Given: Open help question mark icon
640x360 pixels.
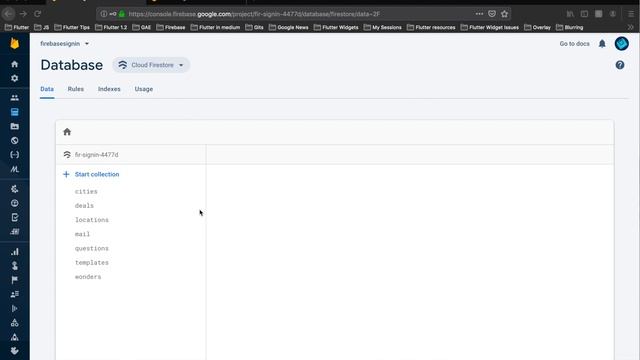Looking at the screenshot, I should click(x=620, y=65).
